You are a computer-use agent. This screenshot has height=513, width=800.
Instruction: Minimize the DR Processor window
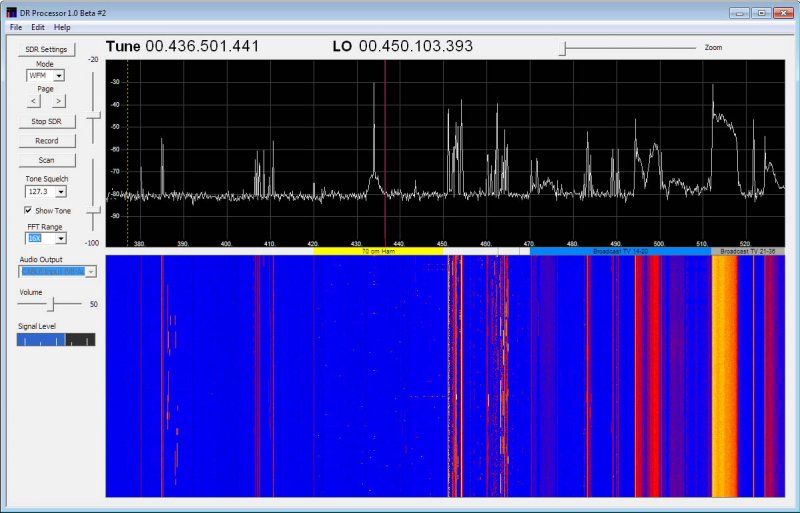[739, 13]
